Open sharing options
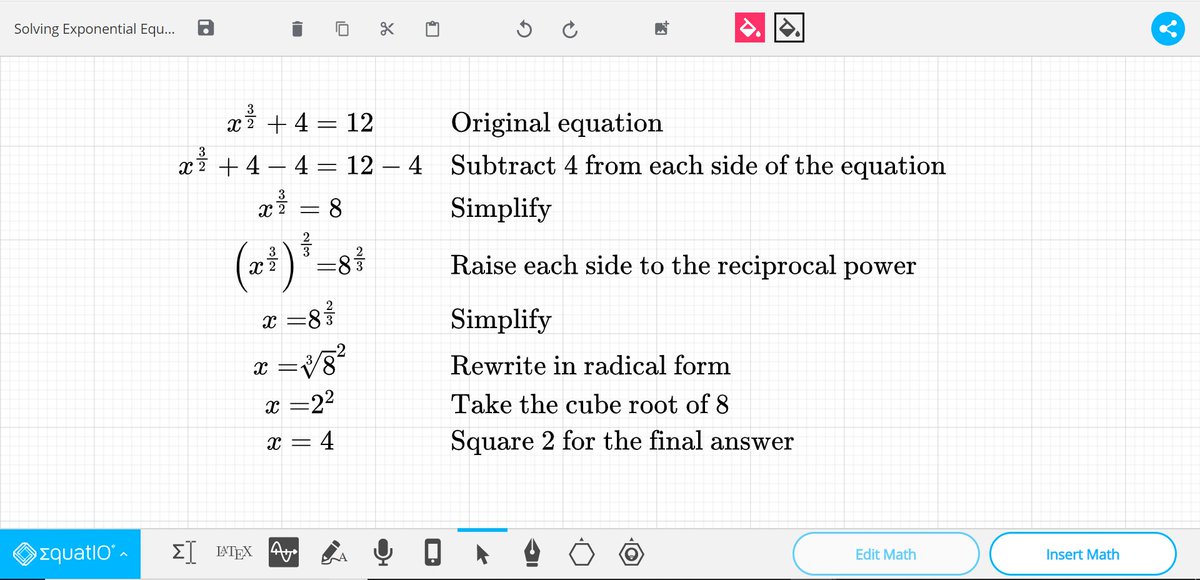This screenshot has height=580, width=1200. click(1168, 28)
